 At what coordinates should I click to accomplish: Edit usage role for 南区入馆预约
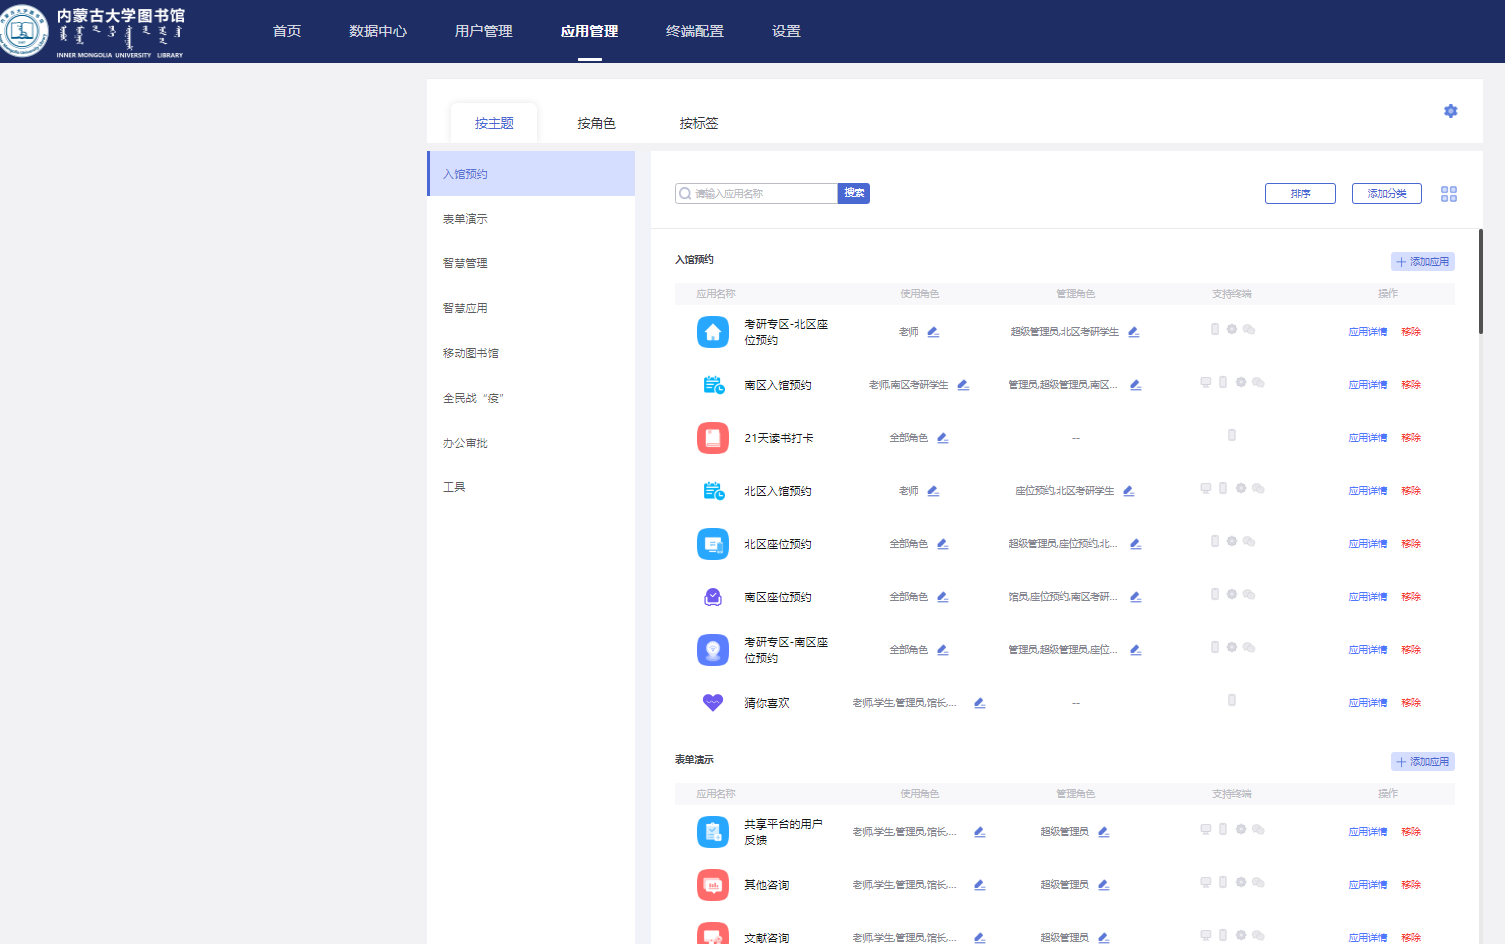[963, 385]
